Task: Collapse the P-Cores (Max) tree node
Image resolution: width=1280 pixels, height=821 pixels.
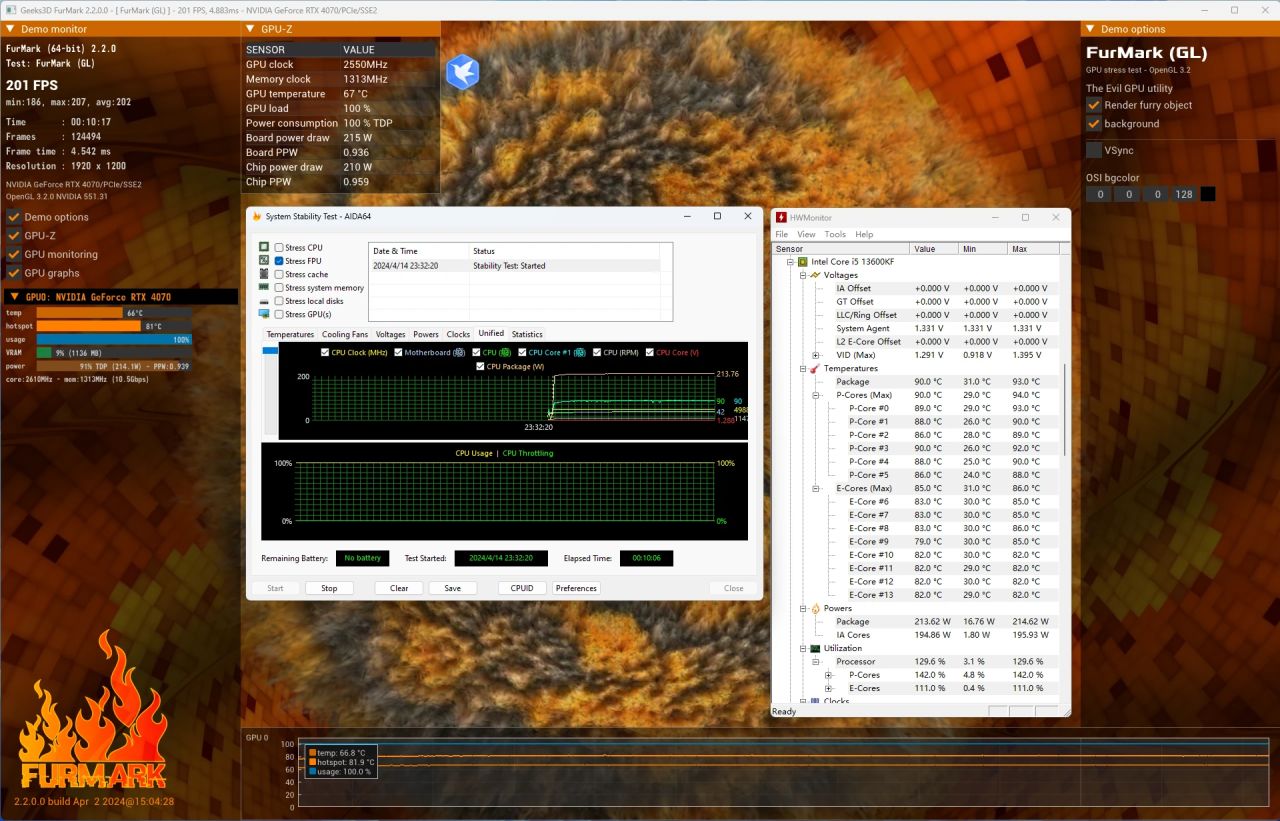Action: tap(816, 395)
